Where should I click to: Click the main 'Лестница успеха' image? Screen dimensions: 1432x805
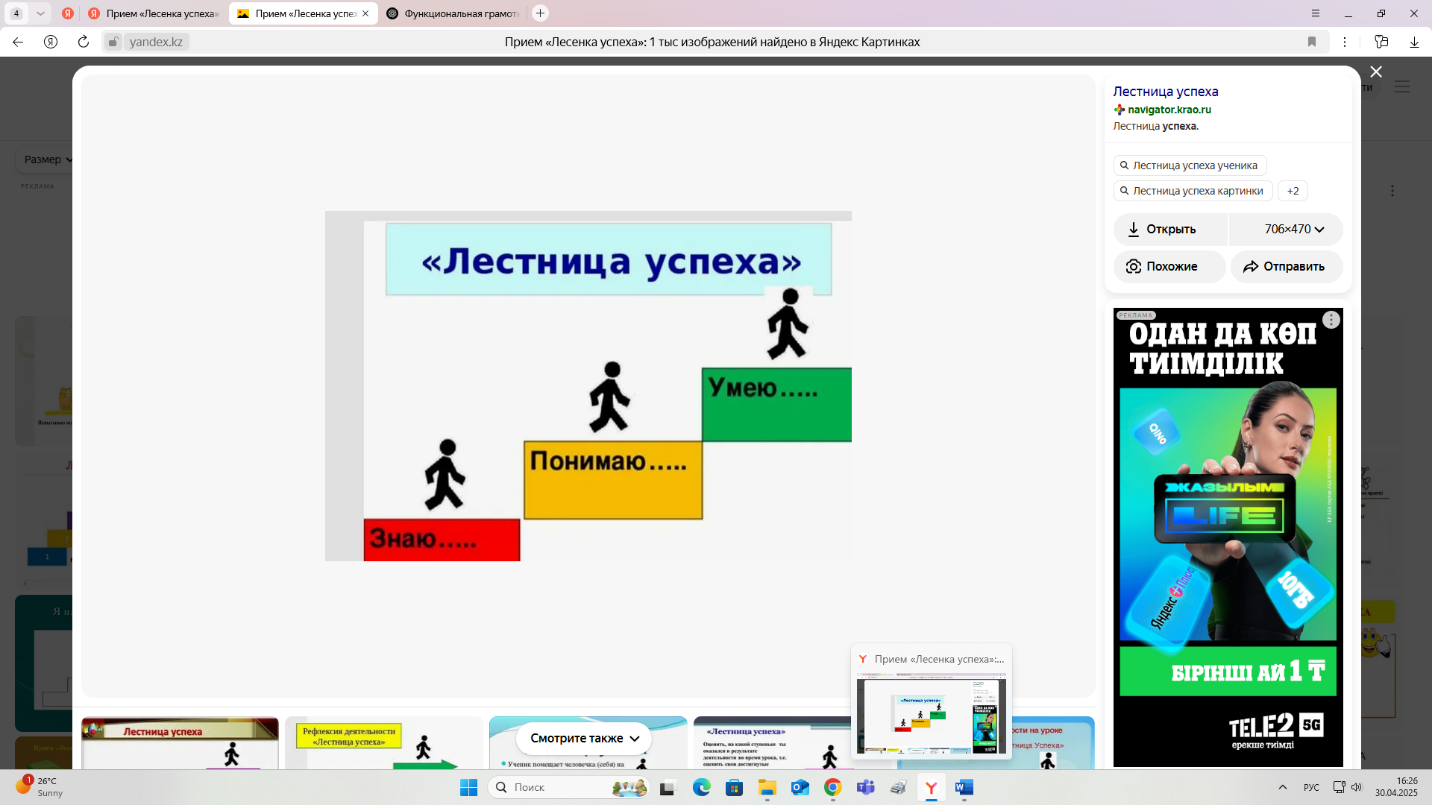point(588,386)
